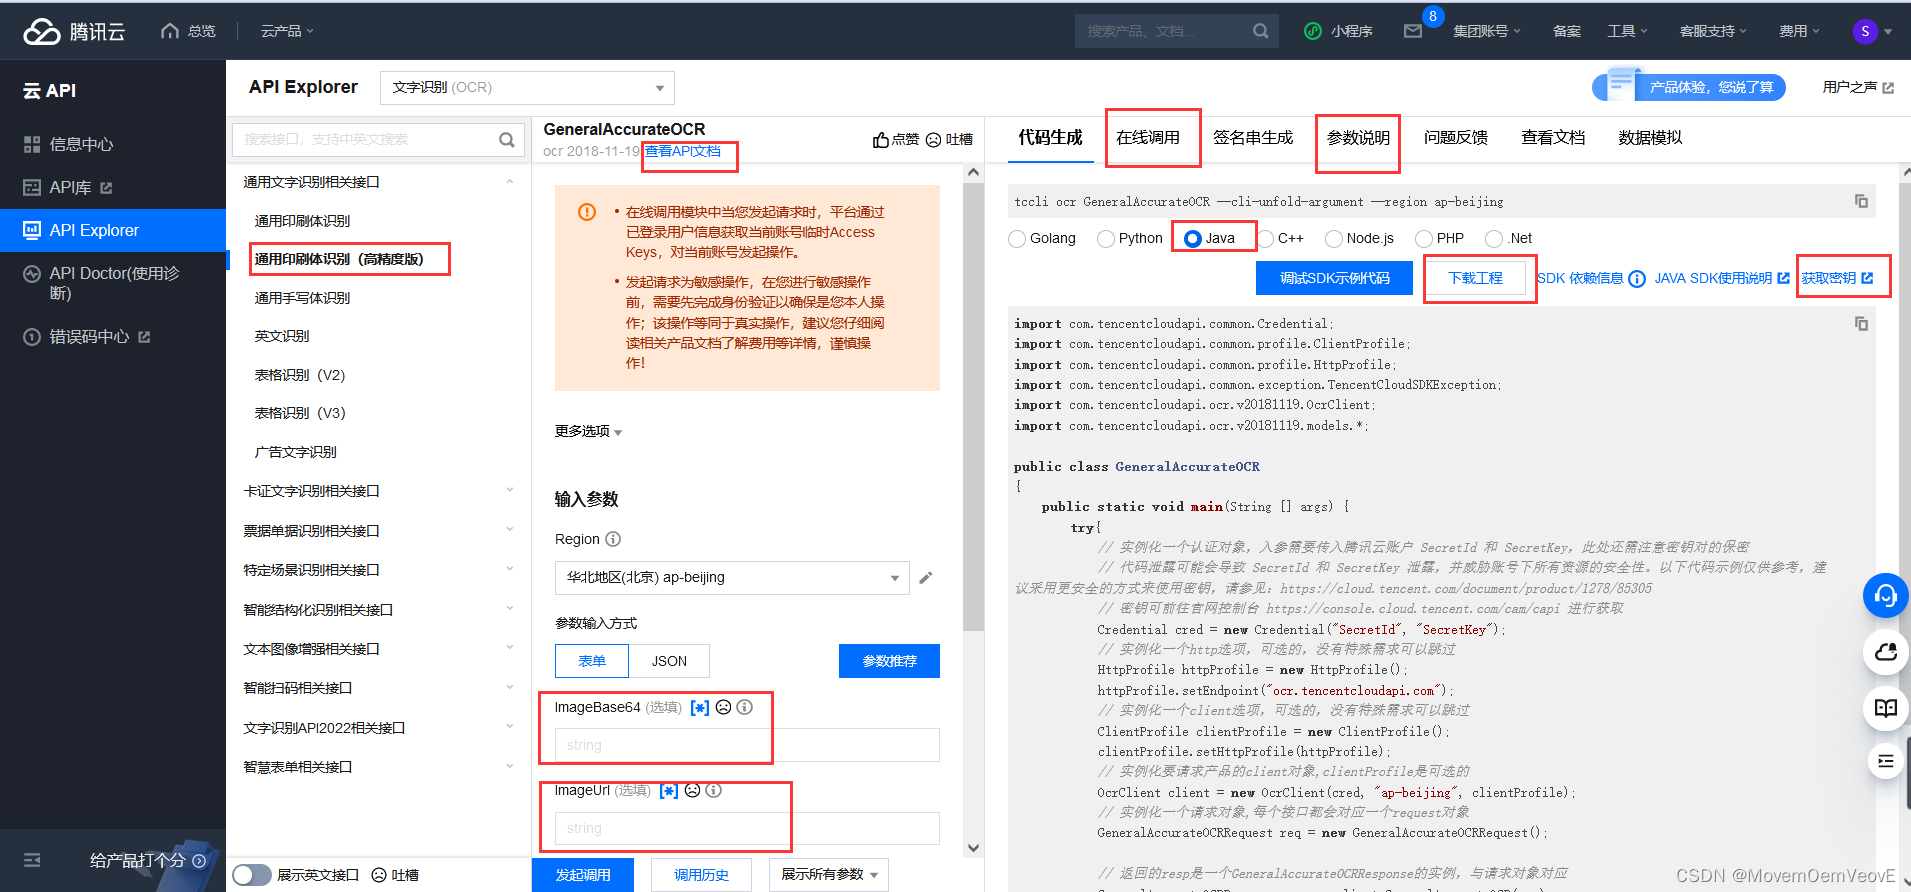Click the 调用历史 button
Screen dimensions: 1911x892
click(x=701, y=875)
